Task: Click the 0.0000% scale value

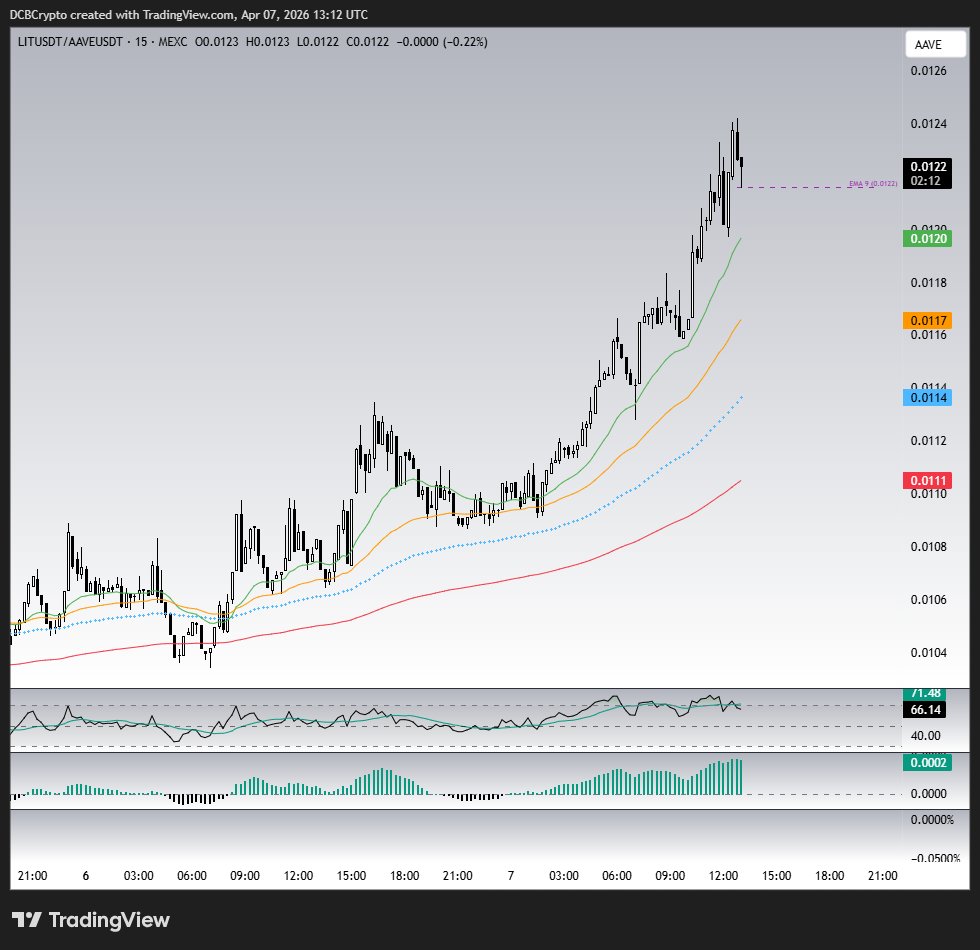Action: pos(932,820)
